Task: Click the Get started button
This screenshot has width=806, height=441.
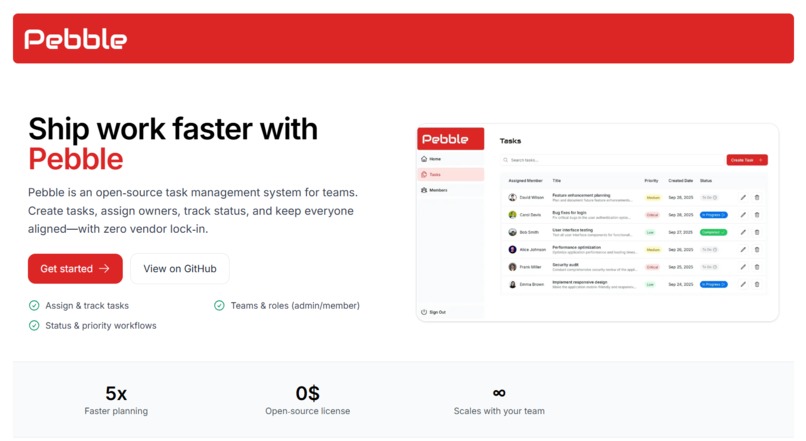Action: point(75,268)
